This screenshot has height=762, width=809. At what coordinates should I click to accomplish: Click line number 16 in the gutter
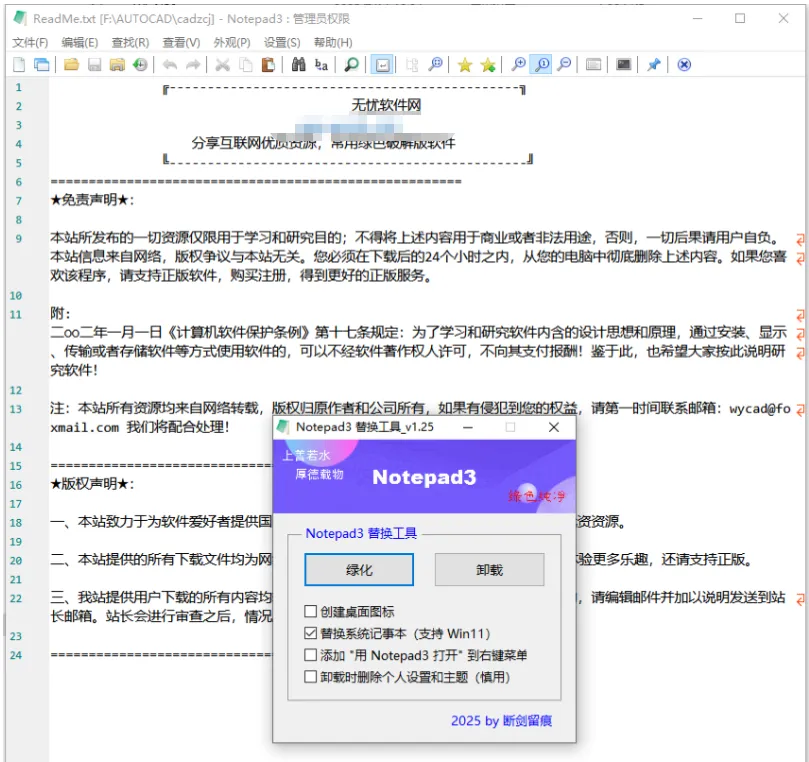[16, 485]
